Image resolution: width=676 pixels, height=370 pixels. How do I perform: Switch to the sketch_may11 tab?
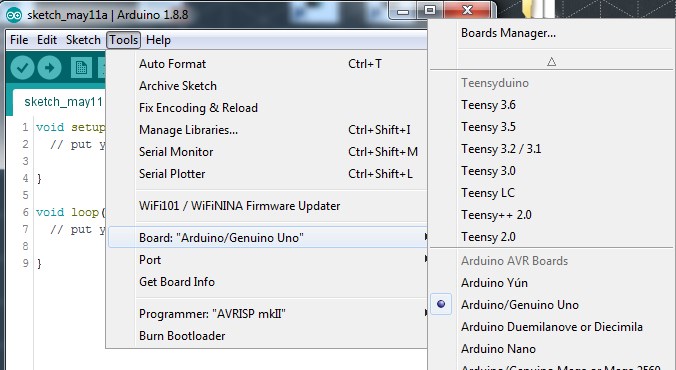(x=60, y=102)
